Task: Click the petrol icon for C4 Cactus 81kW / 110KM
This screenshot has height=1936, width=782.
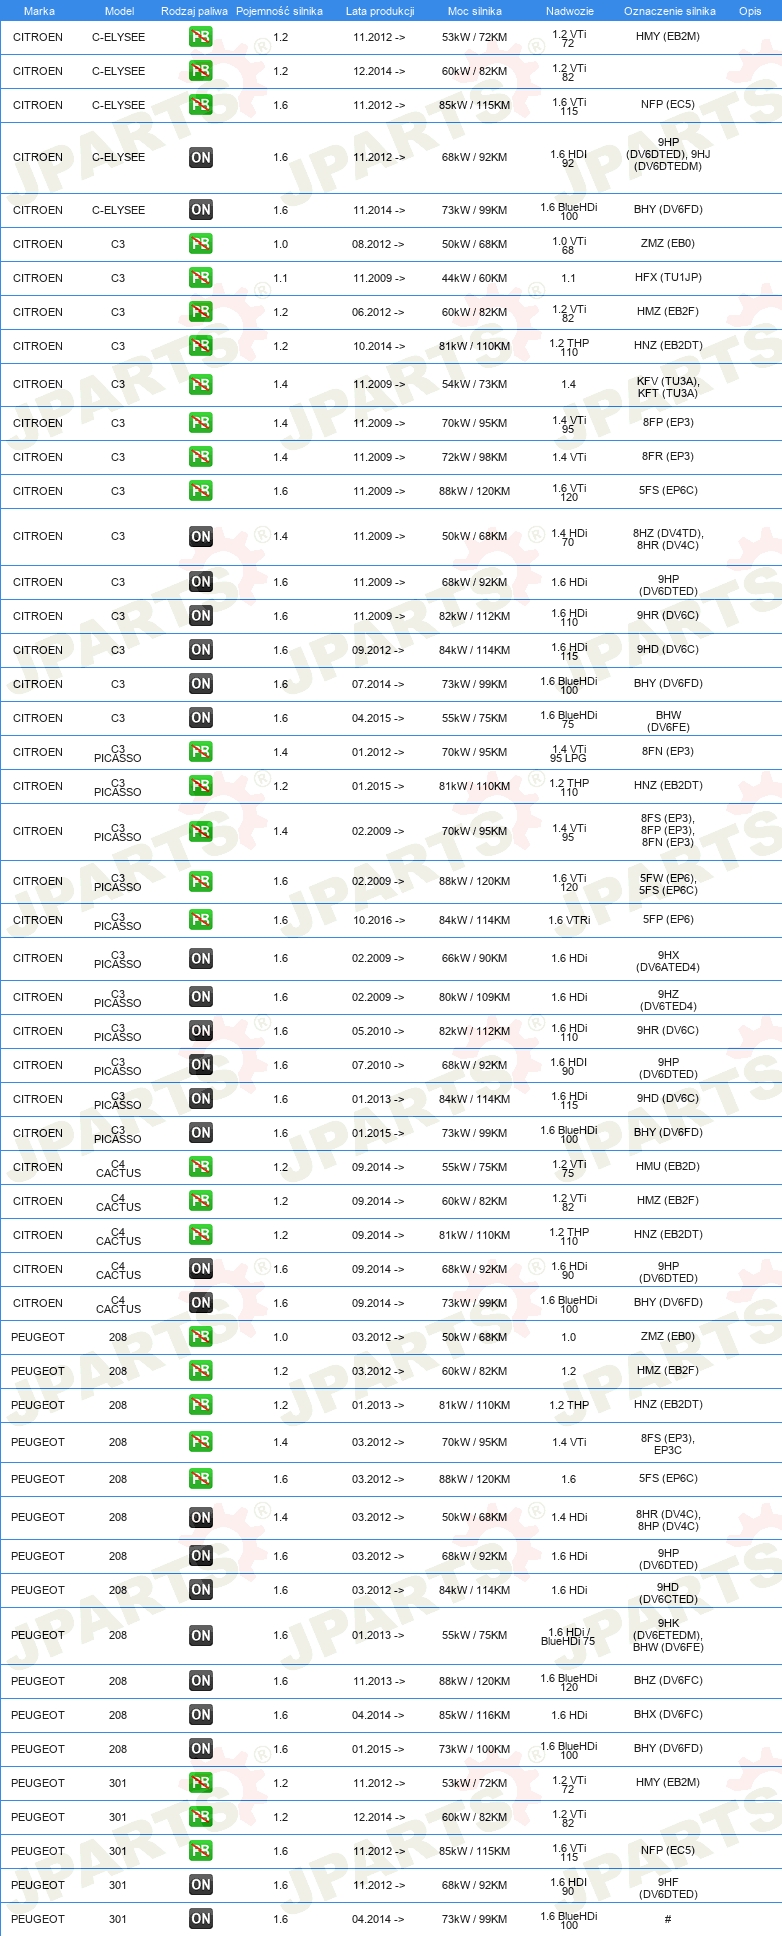Action: click(x=201, y=1235)
